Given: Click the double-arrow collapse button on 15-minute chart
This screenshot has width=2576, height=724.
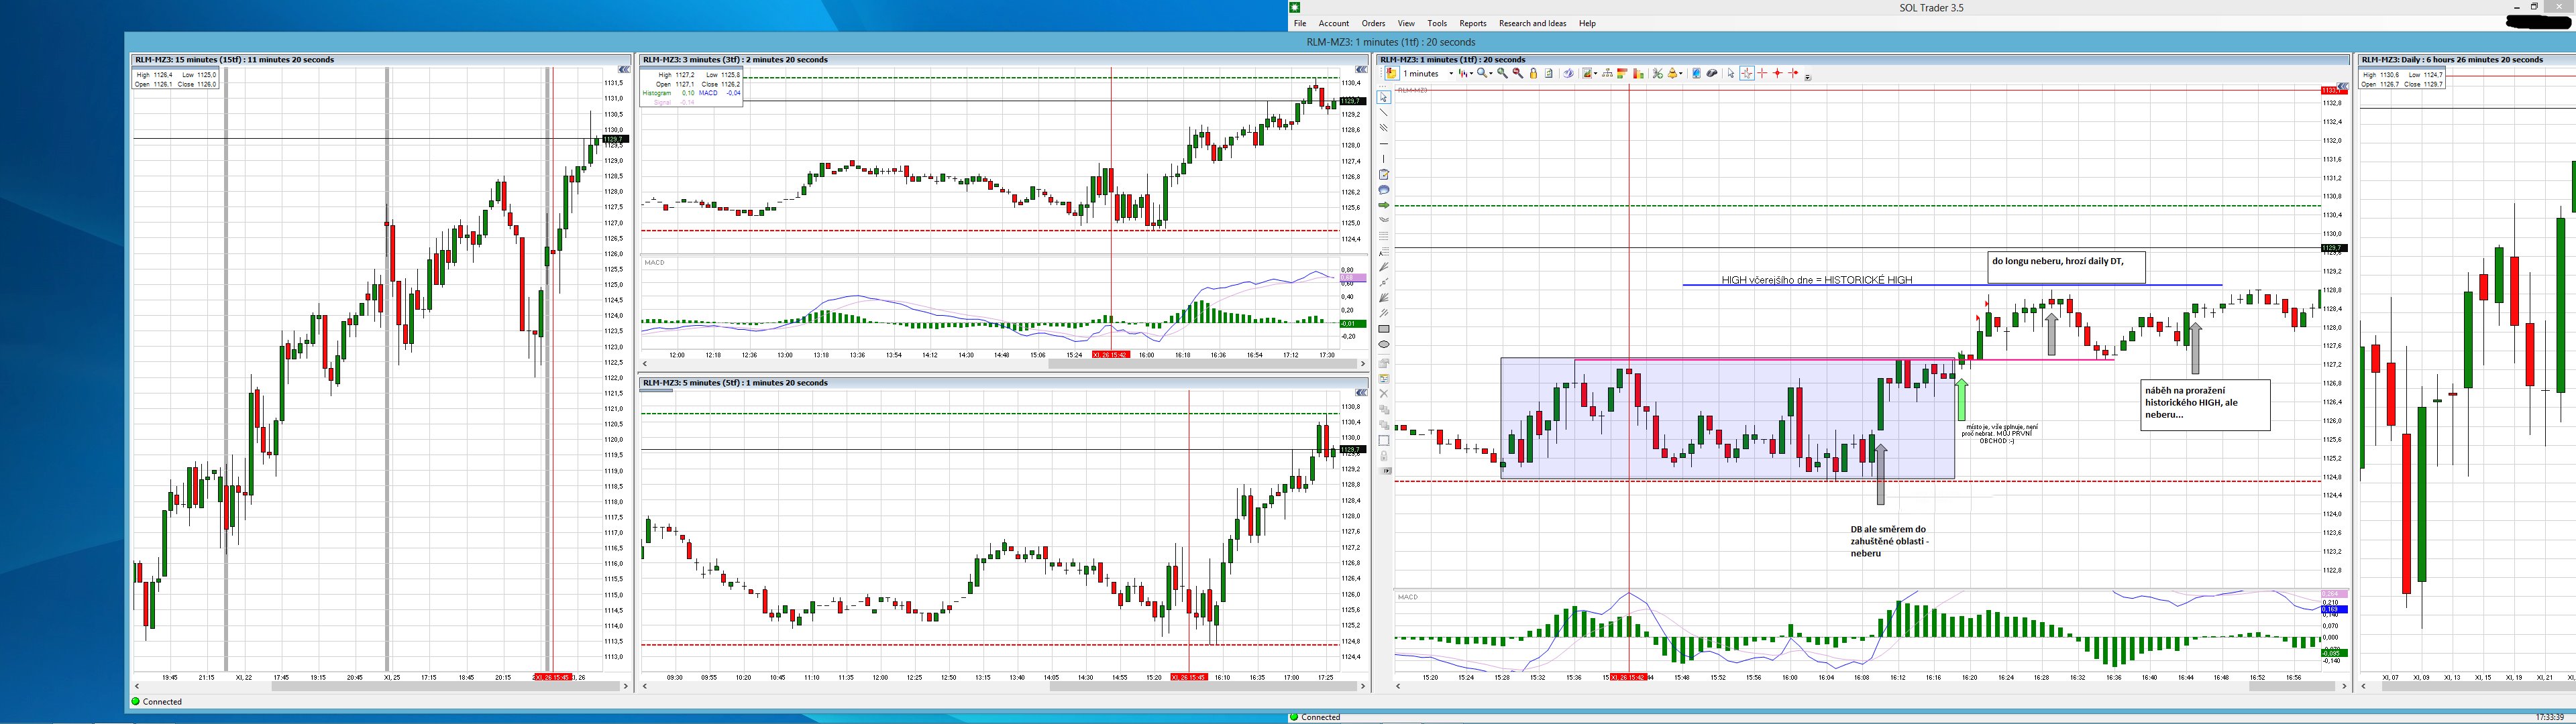Looking at the screenshot, I should (624, 69).
